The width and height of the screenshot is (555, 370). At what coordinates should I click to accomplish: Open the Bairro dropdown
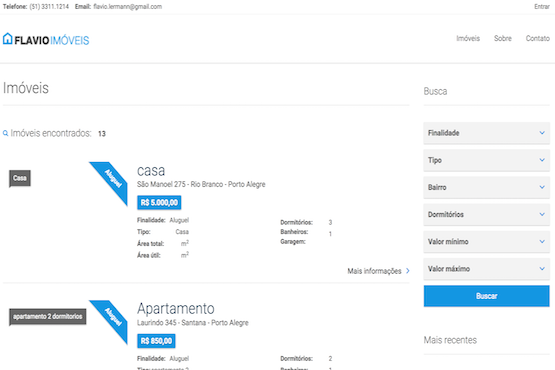click(486, 187)
